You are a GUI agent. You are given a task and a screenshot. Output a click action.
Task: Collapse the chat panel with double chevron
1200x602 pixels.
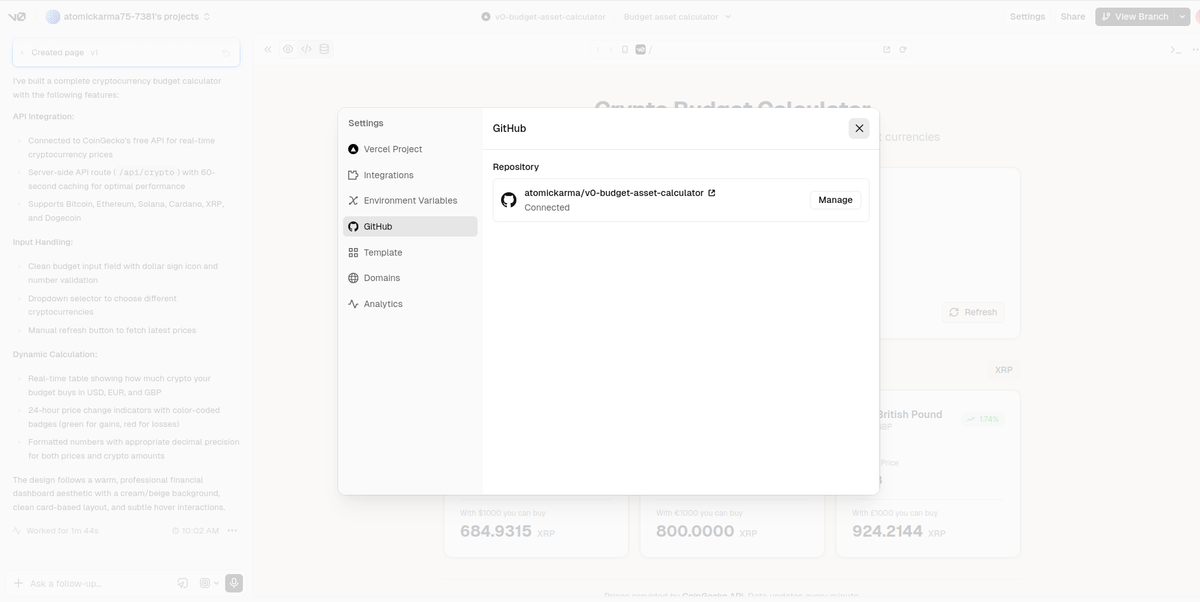(268, 49)
